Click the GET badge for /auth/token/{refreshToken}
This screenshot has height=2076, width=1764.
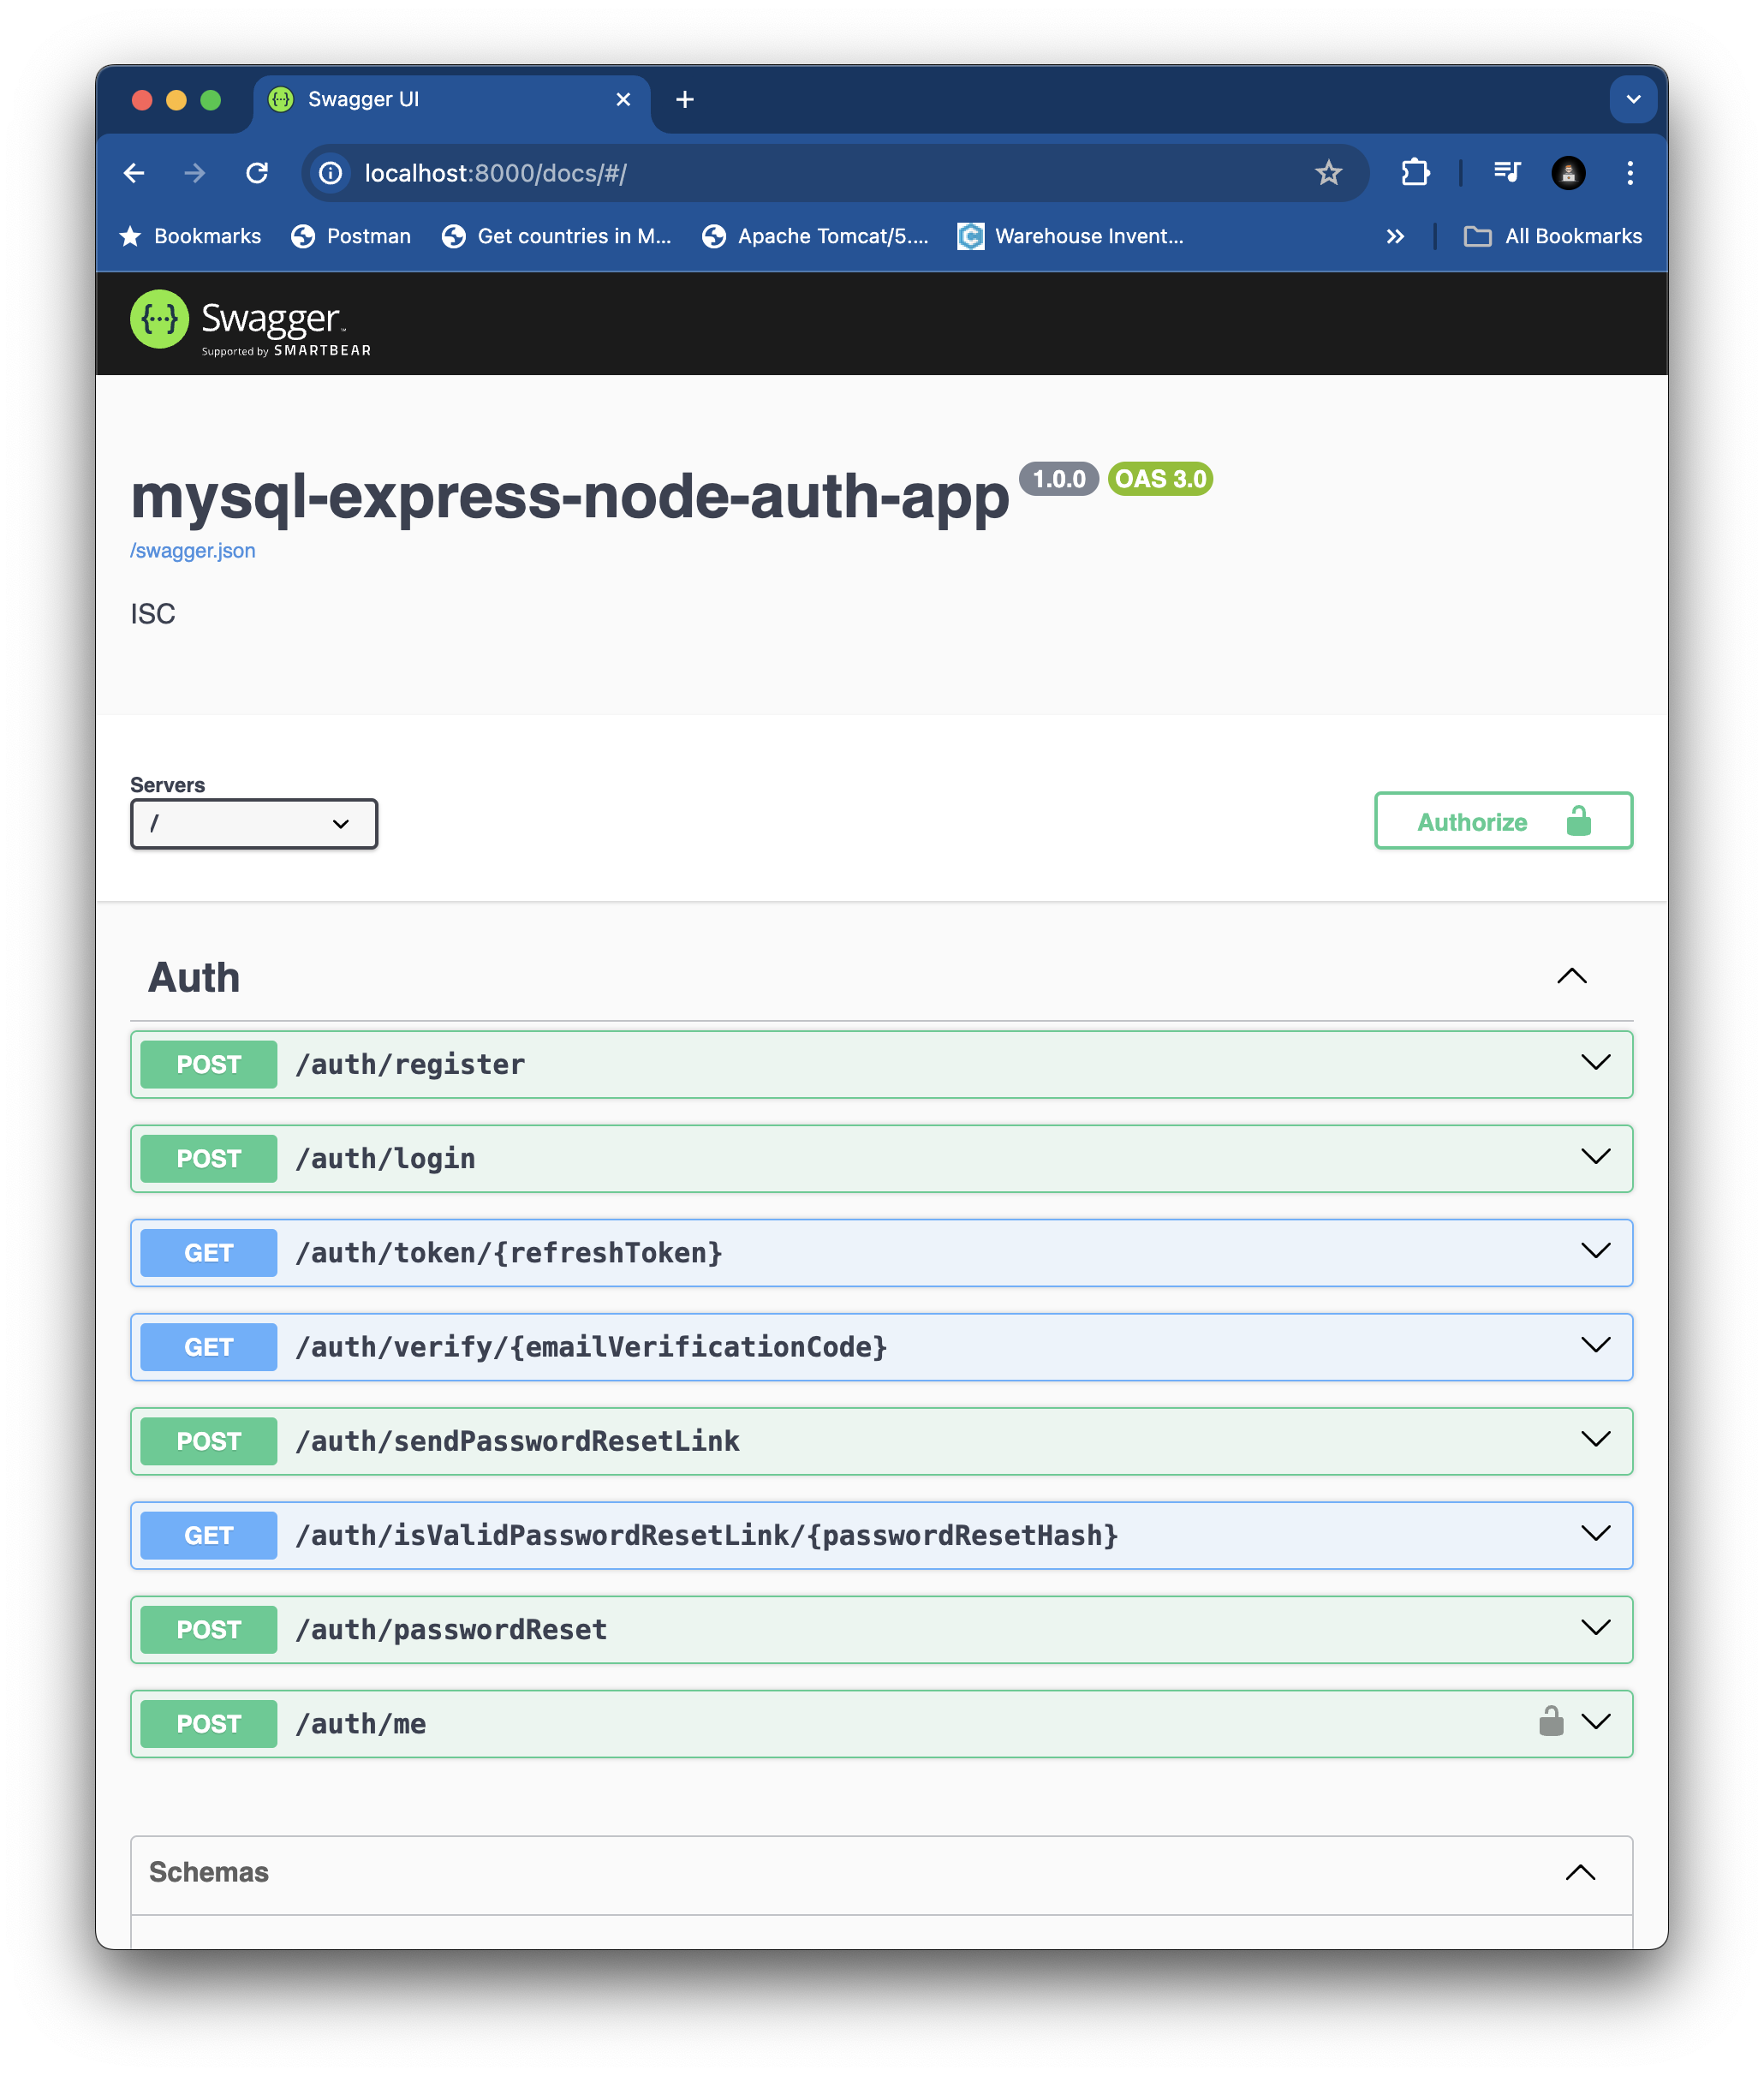click(208, 1253)
